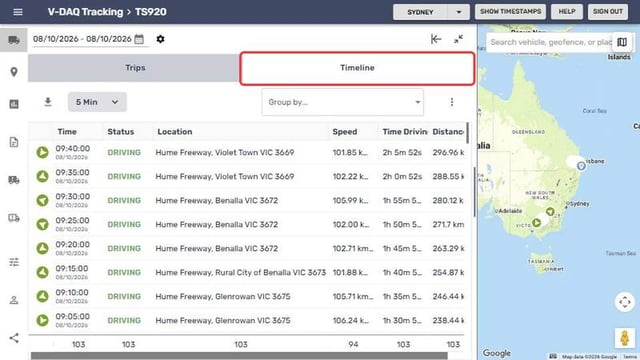640x360 pixels.
Task: Click the HELP button
Action: point(567,11)
